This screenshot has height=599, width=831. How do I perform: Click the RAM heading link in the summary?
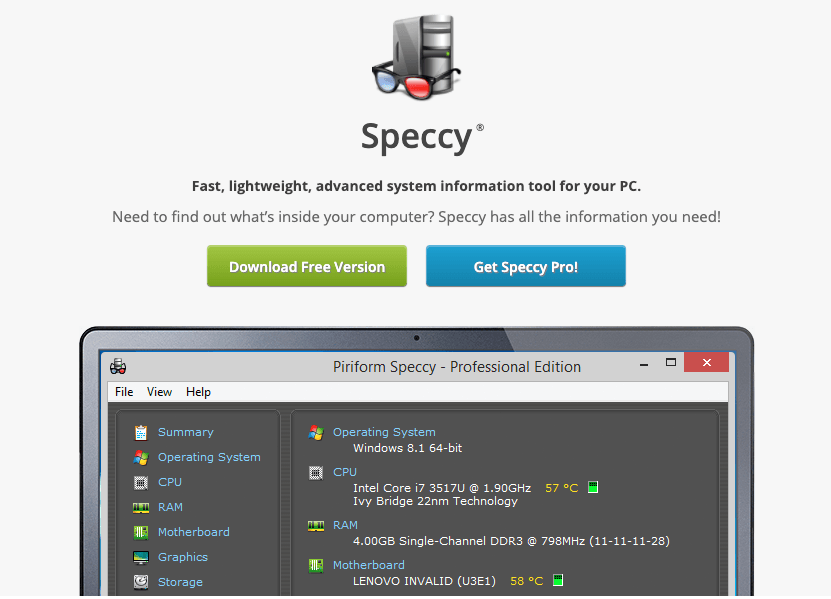[345, 525]
